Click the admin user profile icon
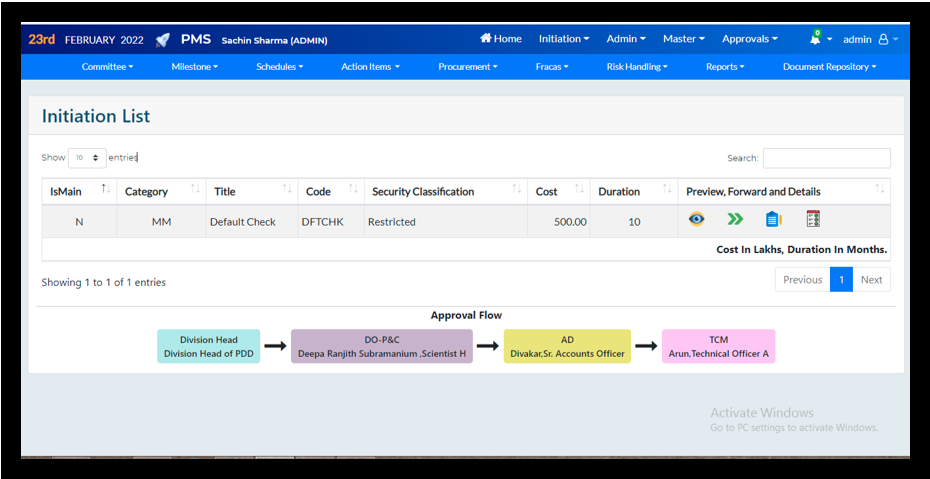 pos(883,39)
